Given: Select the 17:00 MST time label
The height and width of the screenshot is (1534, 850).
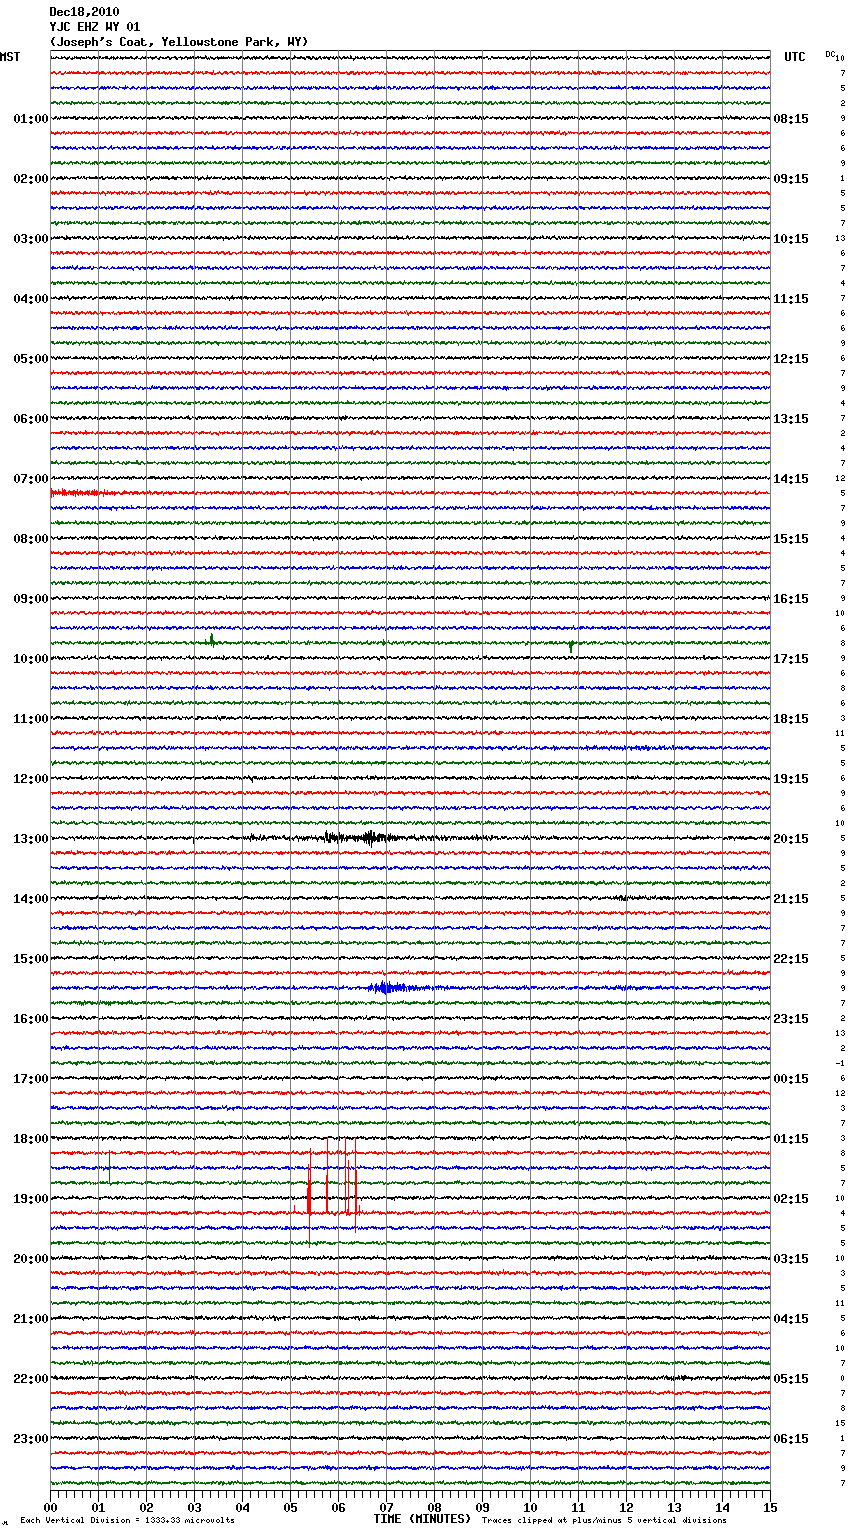Looking at the screenshot, I should [31, 1079].
